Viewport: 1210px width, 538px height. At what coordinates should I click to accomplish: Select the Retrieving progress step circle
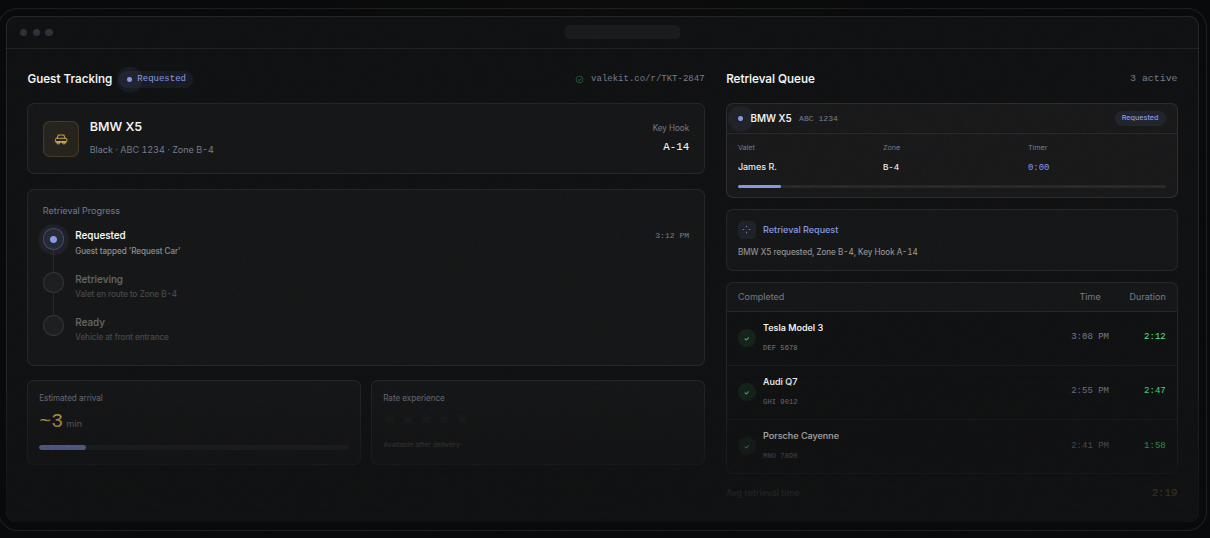tap(54, 282)
